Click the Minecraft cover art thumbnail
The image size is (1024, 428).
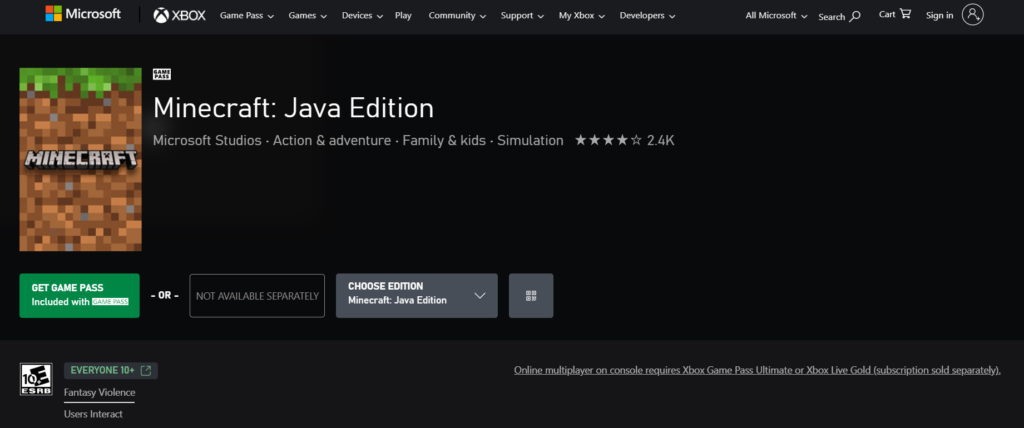(x=80, y=159)
